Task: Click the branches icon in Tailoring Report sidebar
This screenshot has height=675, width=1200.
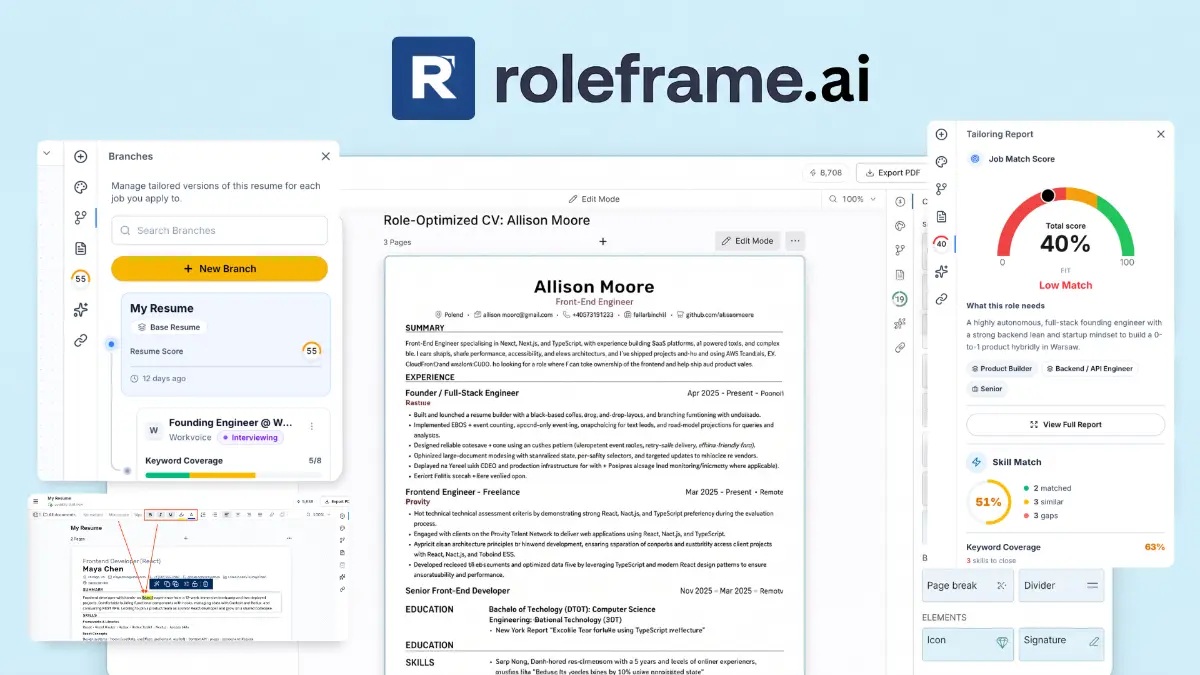Action: [941, 189]
